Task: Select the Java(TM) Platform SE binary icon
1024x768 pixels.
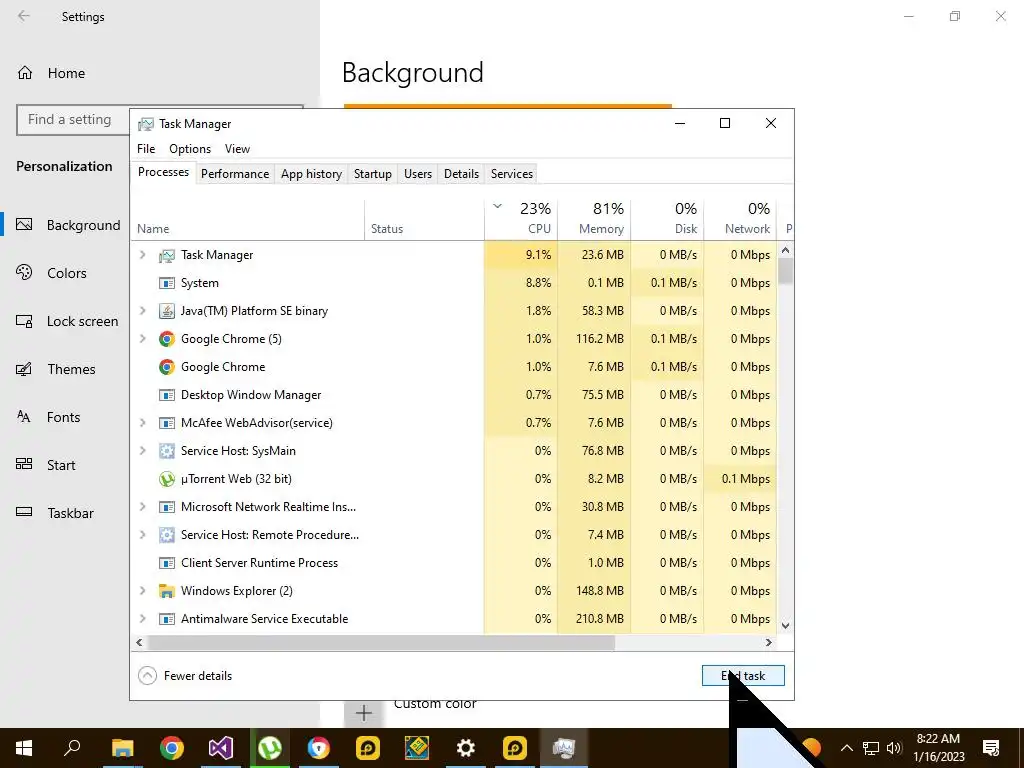Action: [167, 311]
